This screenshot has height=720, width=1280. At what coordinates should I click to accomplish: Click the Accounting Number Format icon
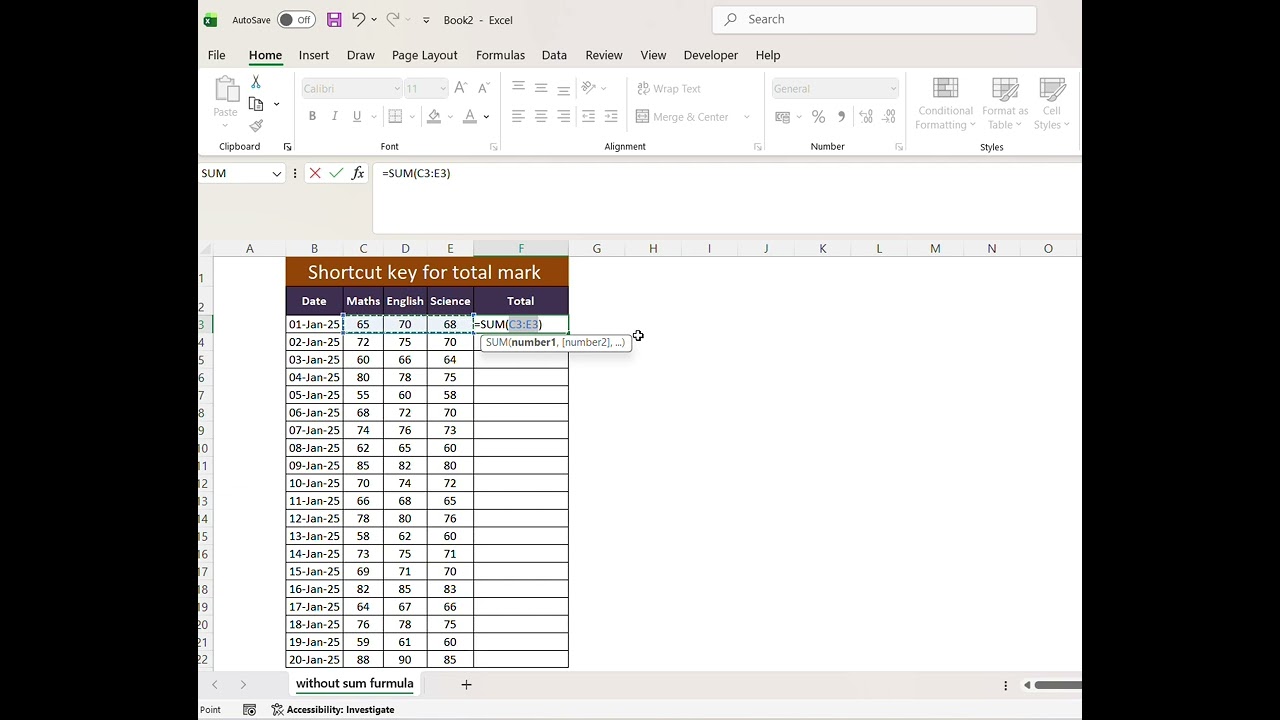click(x=782, y=117)
